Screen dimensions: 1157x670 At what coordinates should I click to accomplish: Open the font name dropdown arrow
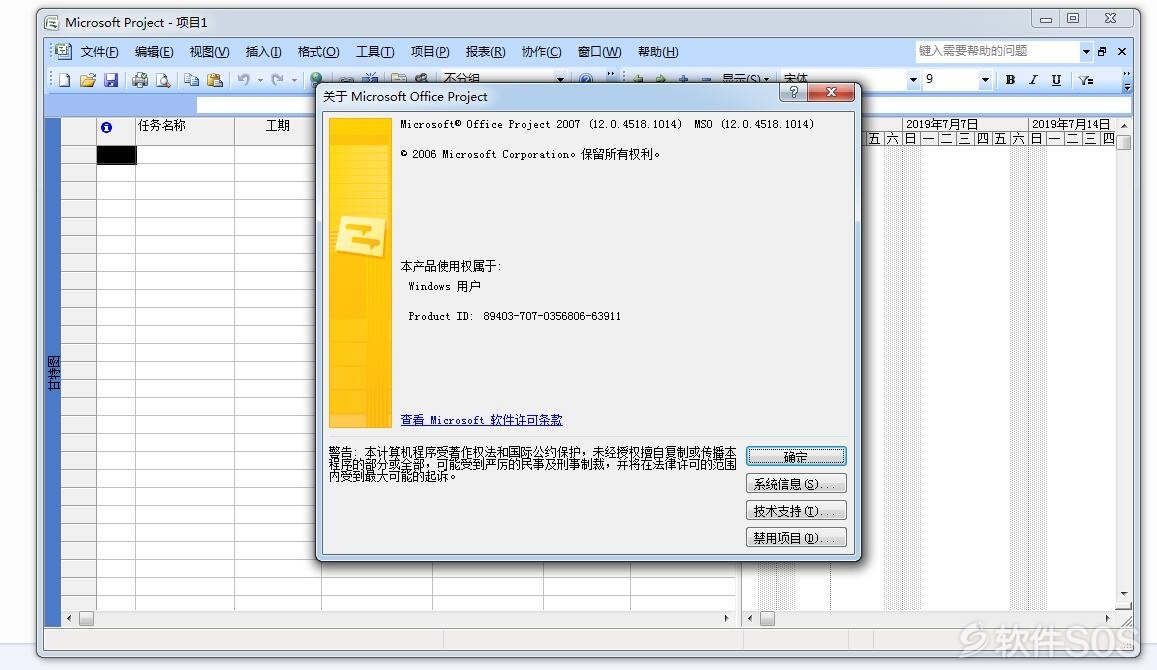pos(913,79)
